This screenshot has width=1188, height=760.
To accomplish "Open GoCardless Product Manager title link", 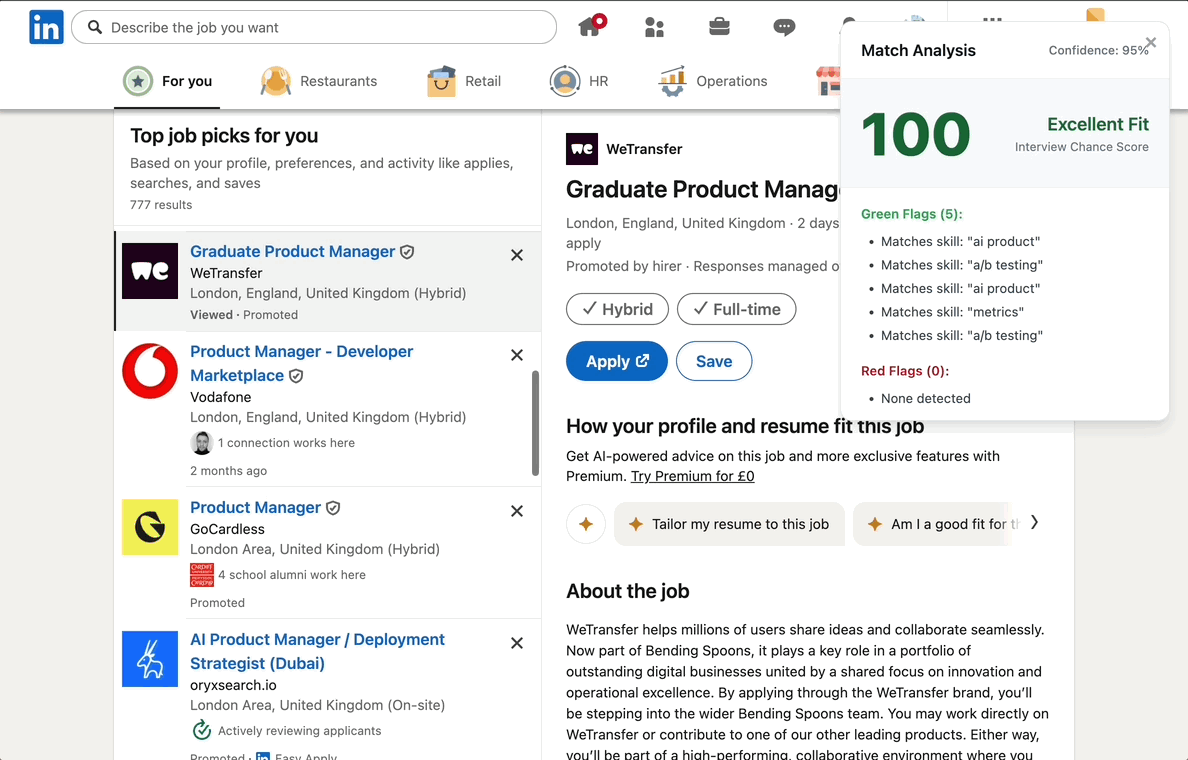I will click(x=255, y=508).
